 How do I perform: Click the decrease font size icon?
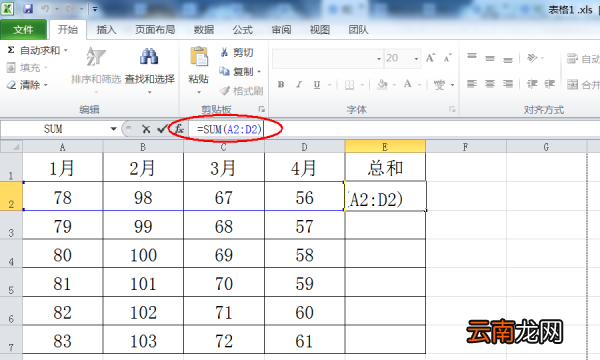[447, 58]
